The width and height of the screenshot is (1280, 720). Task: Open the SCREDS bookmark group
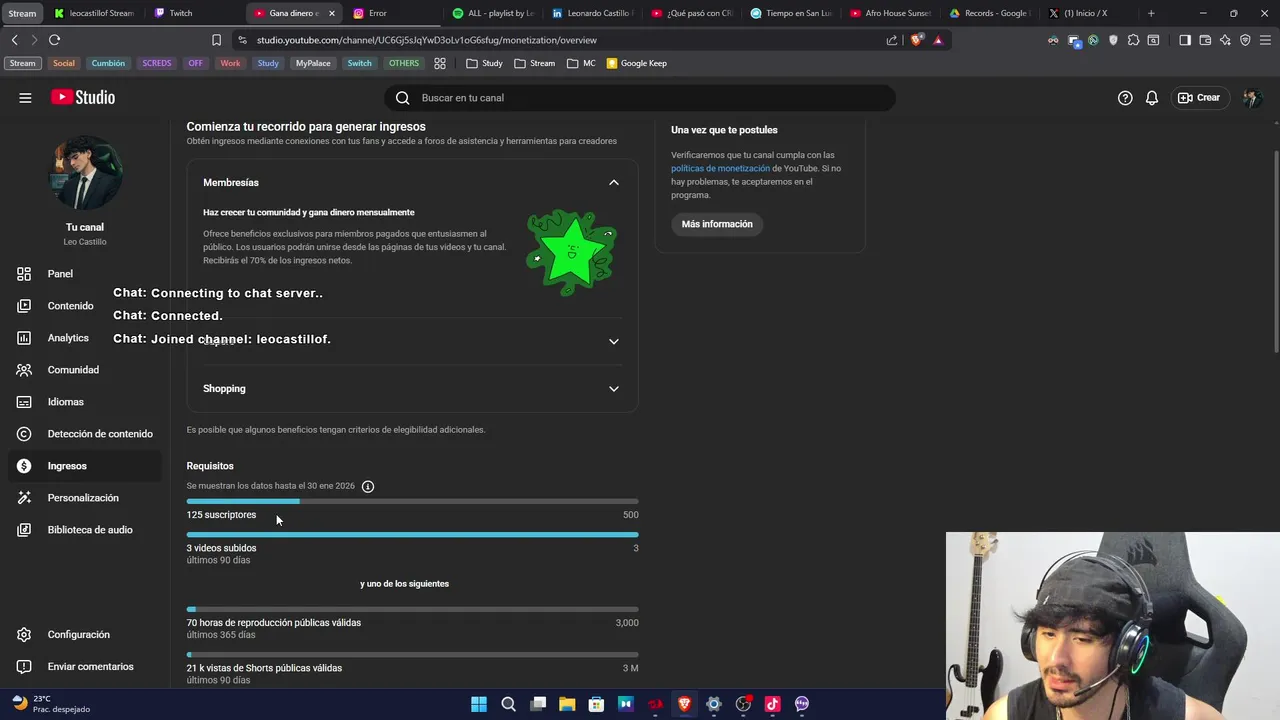(x=157, y=63)
